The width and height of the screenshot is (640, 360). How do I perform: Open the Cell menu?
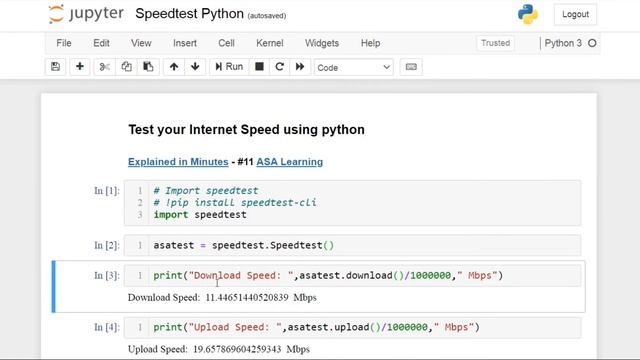(x=226, y=43)
